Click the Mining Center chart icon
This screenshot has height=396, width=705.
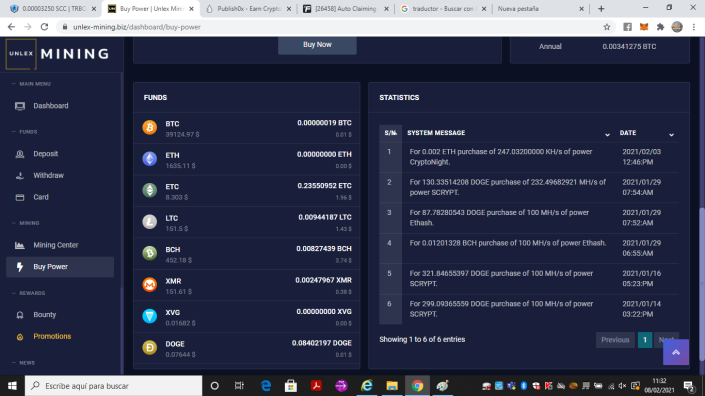tap(20, 245)
